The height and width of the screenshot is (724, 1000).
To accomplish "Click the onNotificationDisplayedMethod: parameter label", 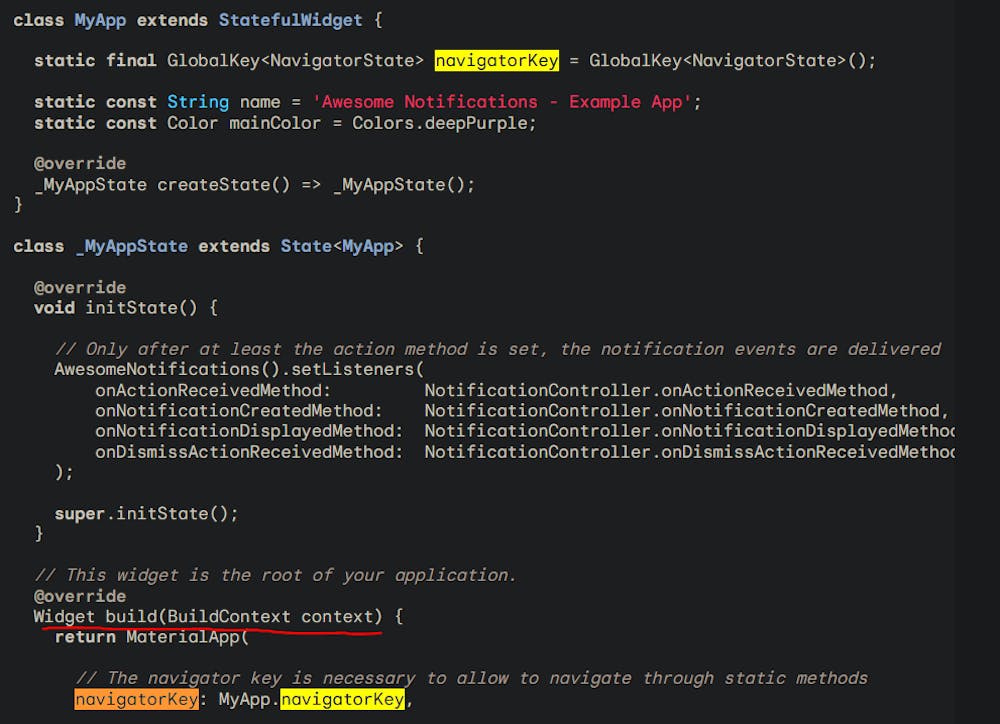I will [249, 431].
